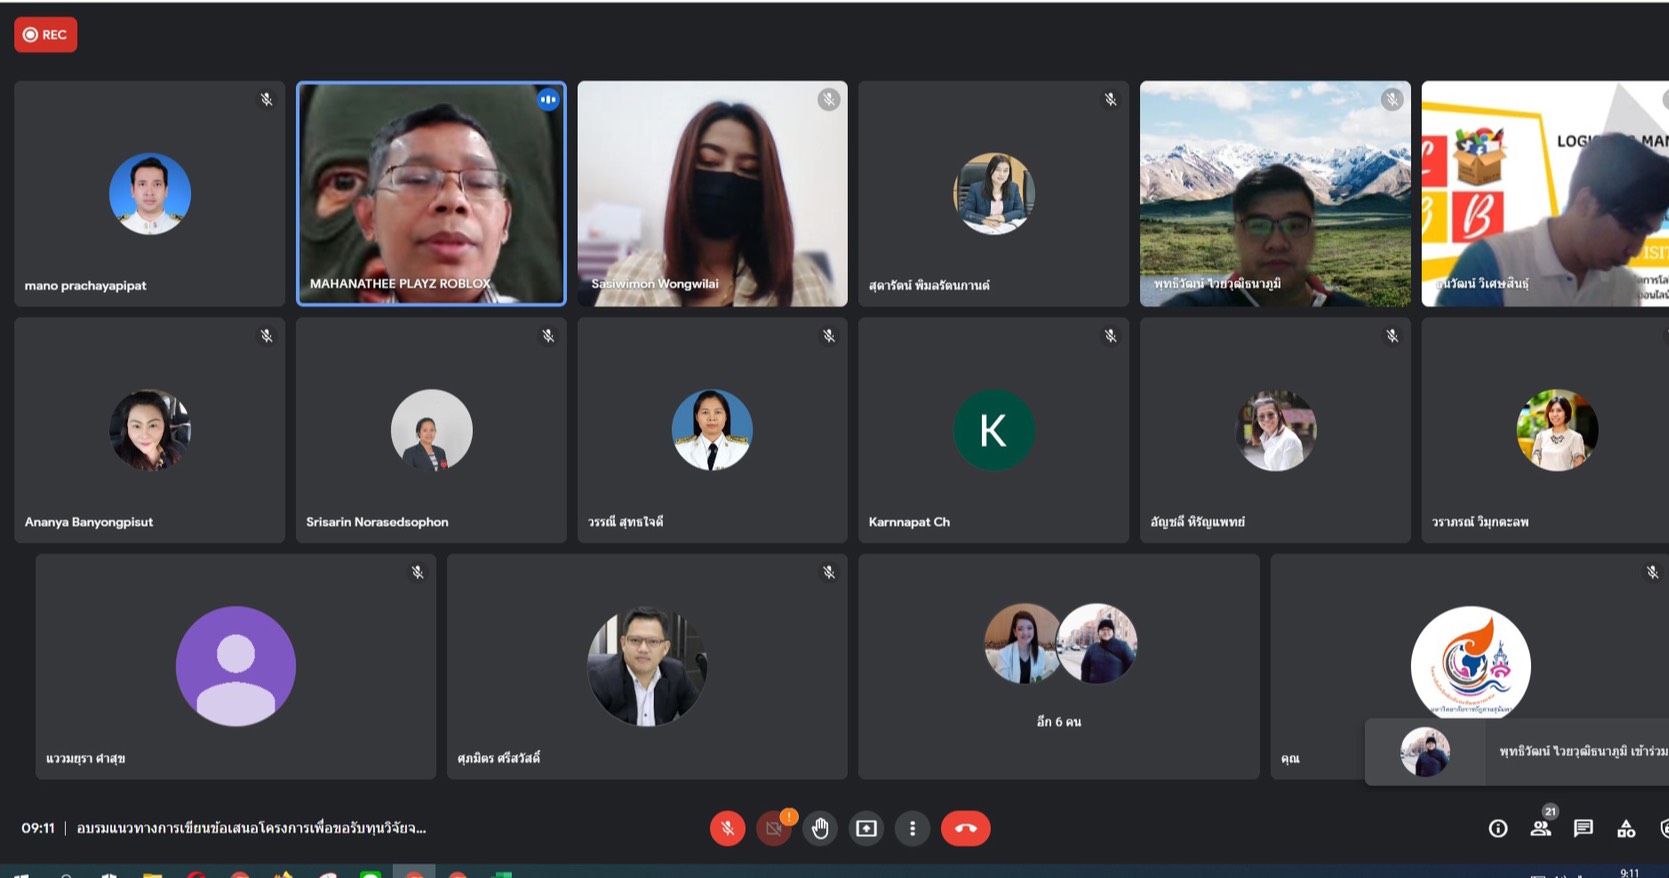This screenshot has width=1669, height=878.
Task: Turn on the camera from the call bar
Action: pos(773,828)
